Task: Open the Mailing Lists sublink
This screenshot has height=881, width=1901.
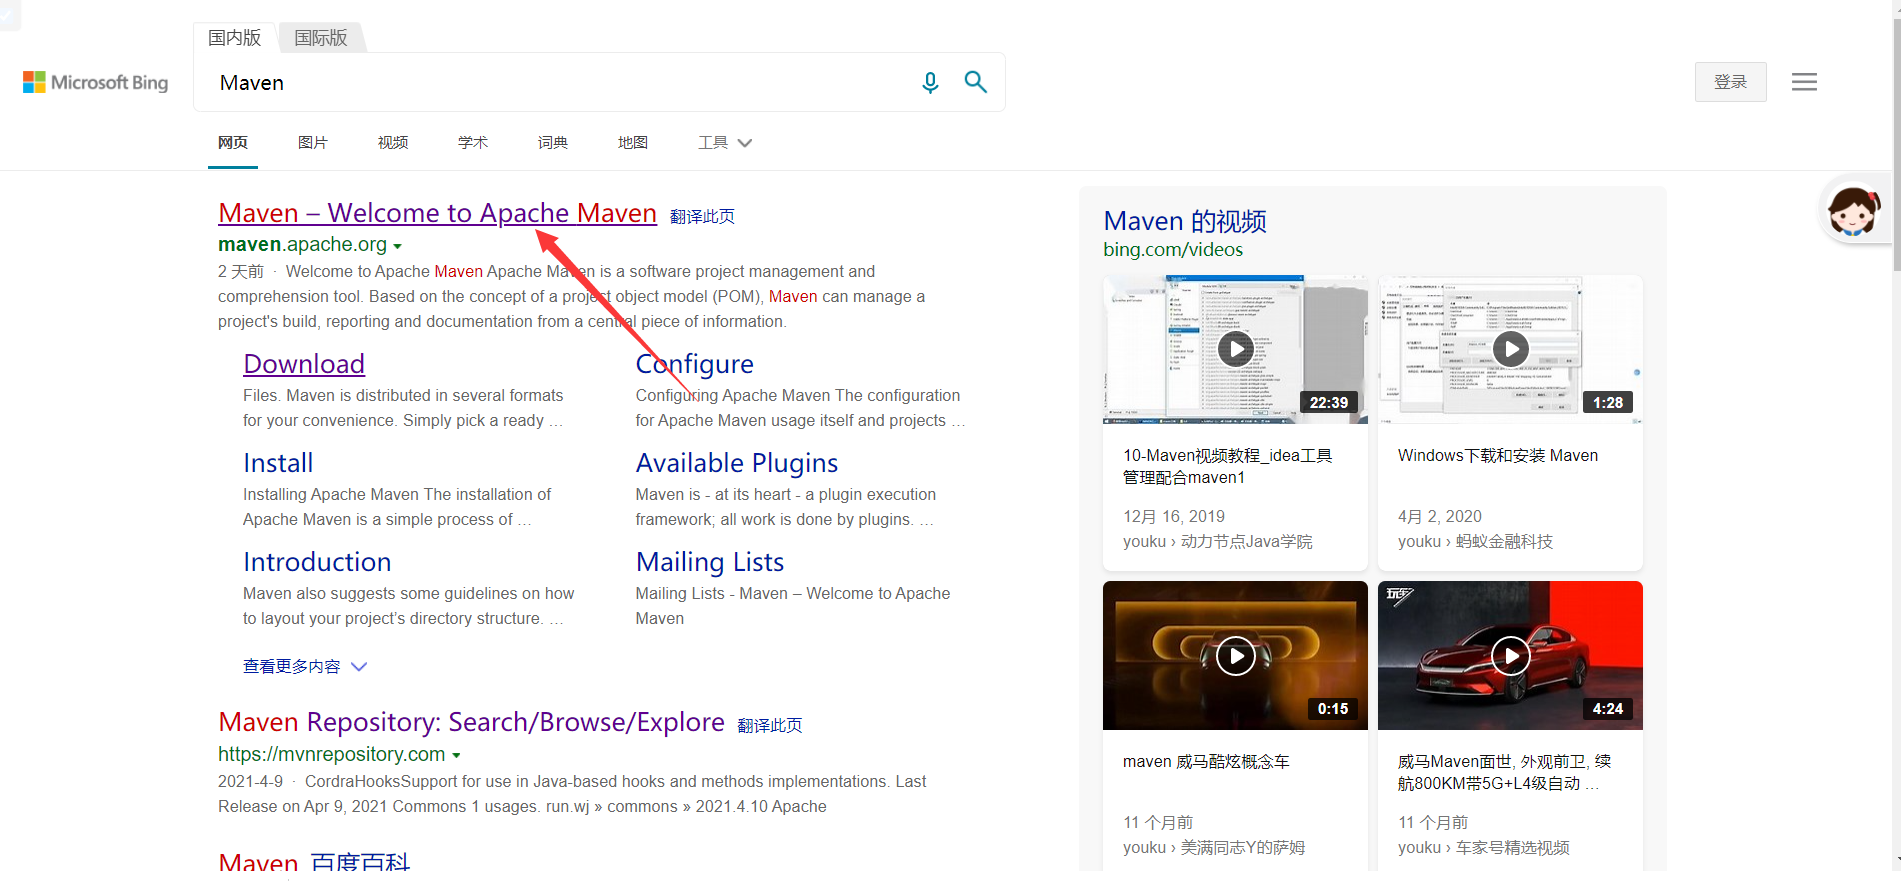Action: coord(710,562)
